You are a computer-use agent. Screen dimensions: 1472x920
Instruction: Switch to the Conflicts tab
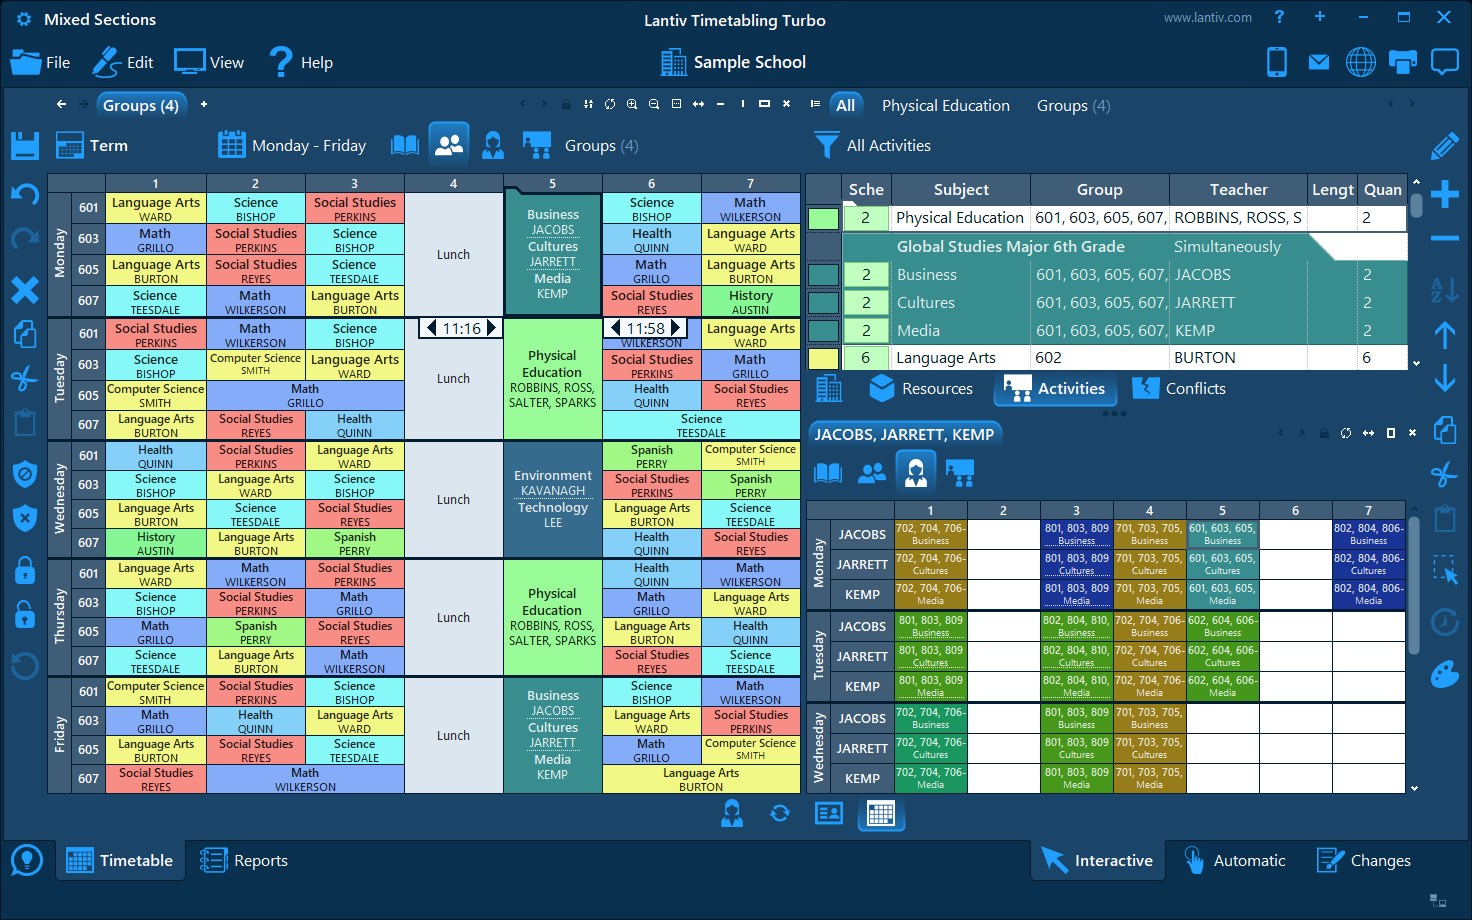tap(1179, 388)
